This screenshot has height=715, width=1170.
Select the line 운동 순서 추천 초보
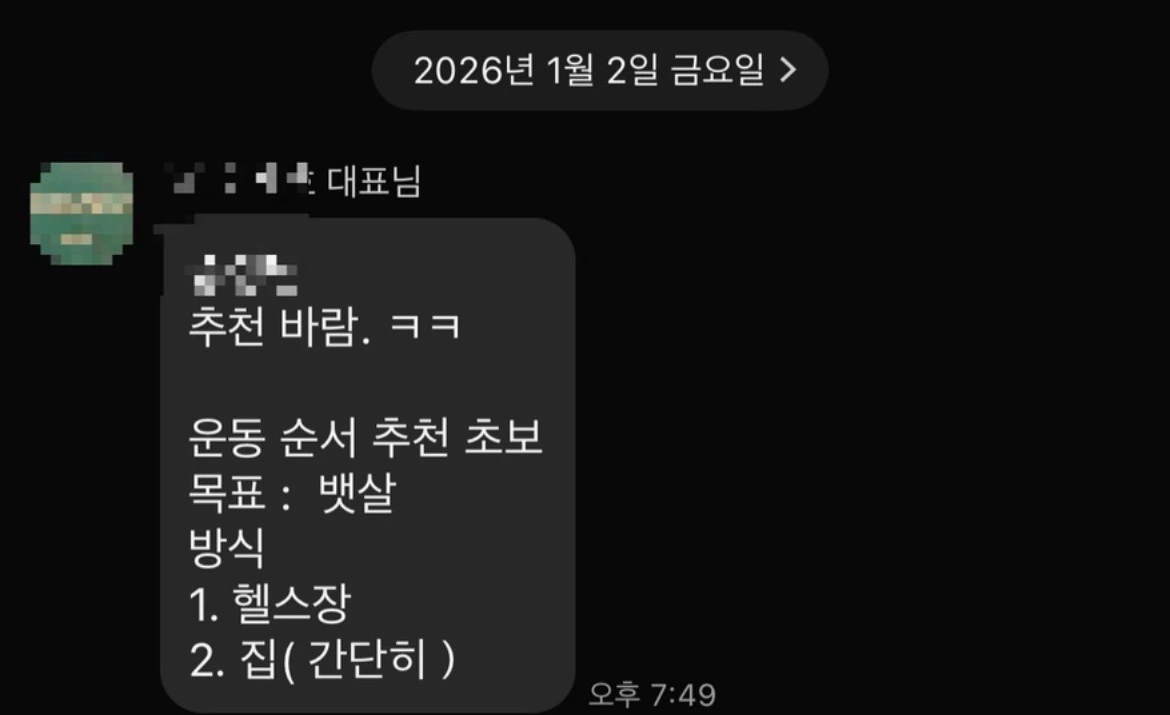(x=365, y=437)
